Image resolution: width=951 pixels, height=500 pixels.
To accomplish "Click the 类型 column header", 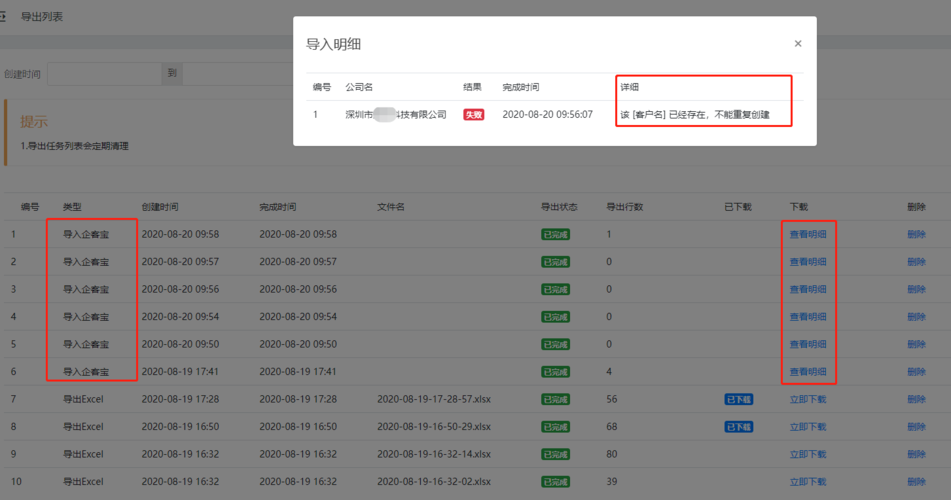I will [x=72, y=207].
